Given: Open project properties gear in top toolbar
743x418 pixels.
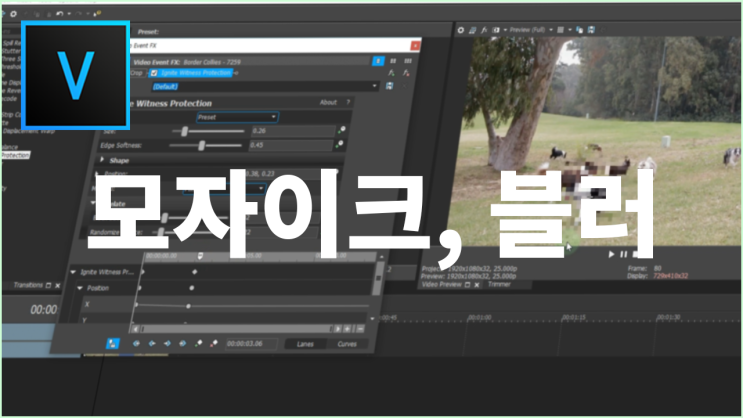Looking at the screenshot, I should 13,14.
